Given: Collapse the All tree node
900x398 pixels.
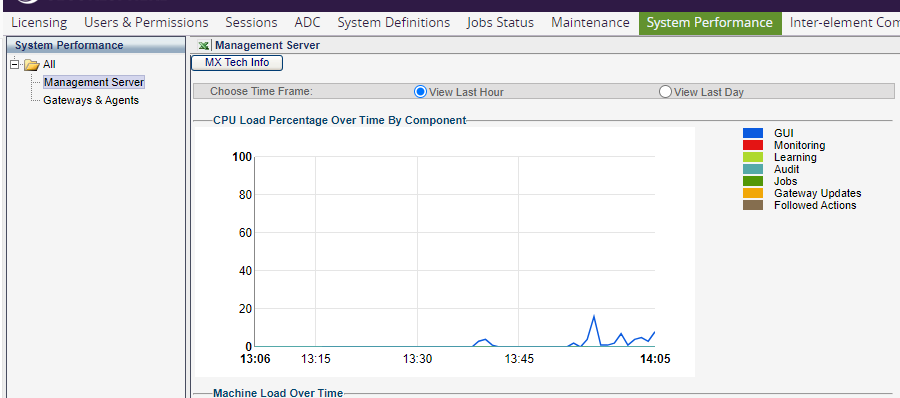Looking at the screenshot, I should point(15,64).
